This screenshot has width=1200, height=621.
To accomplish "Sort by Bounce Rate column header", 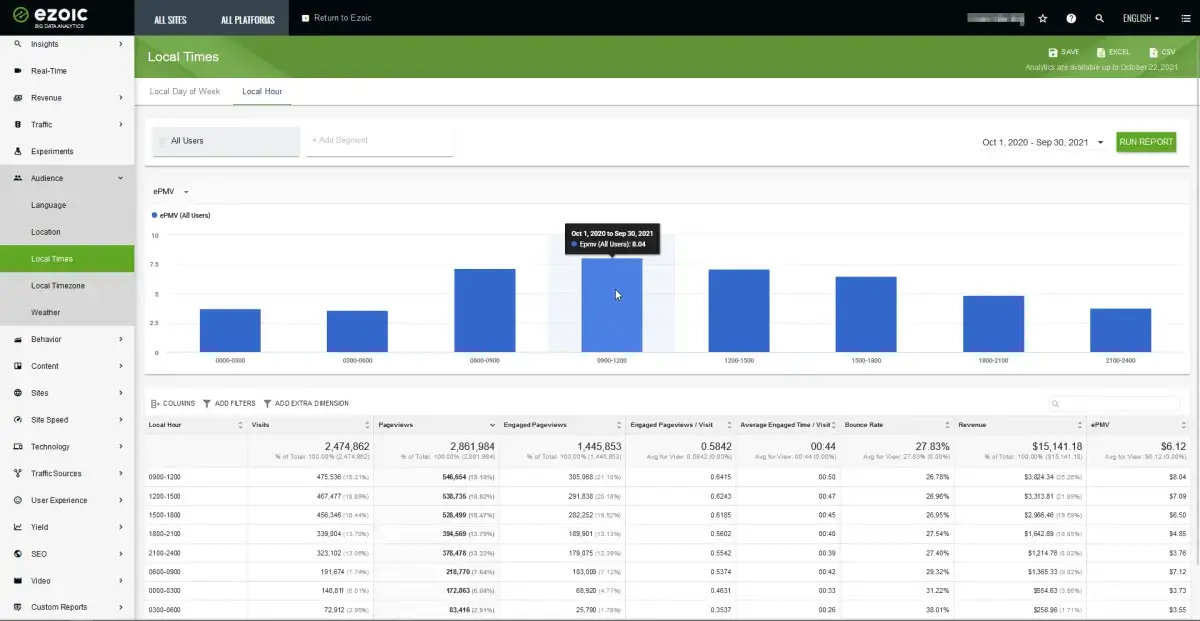I will [897, 425].
